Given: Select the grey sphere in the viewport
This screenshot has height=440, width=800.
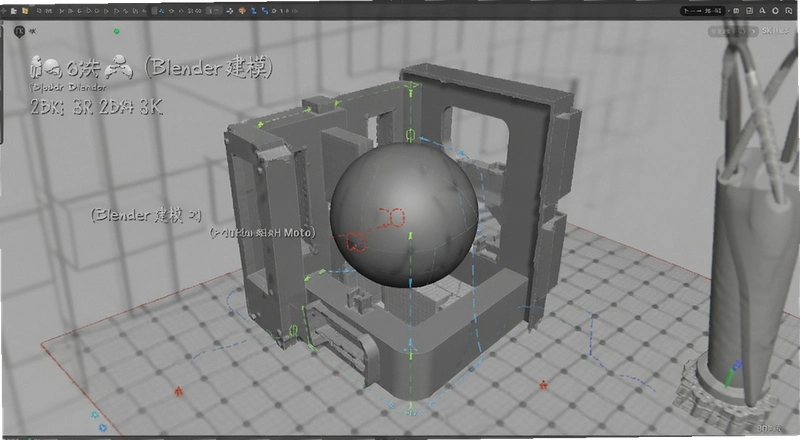Looking at the screenshot, I should pos(405,214).
